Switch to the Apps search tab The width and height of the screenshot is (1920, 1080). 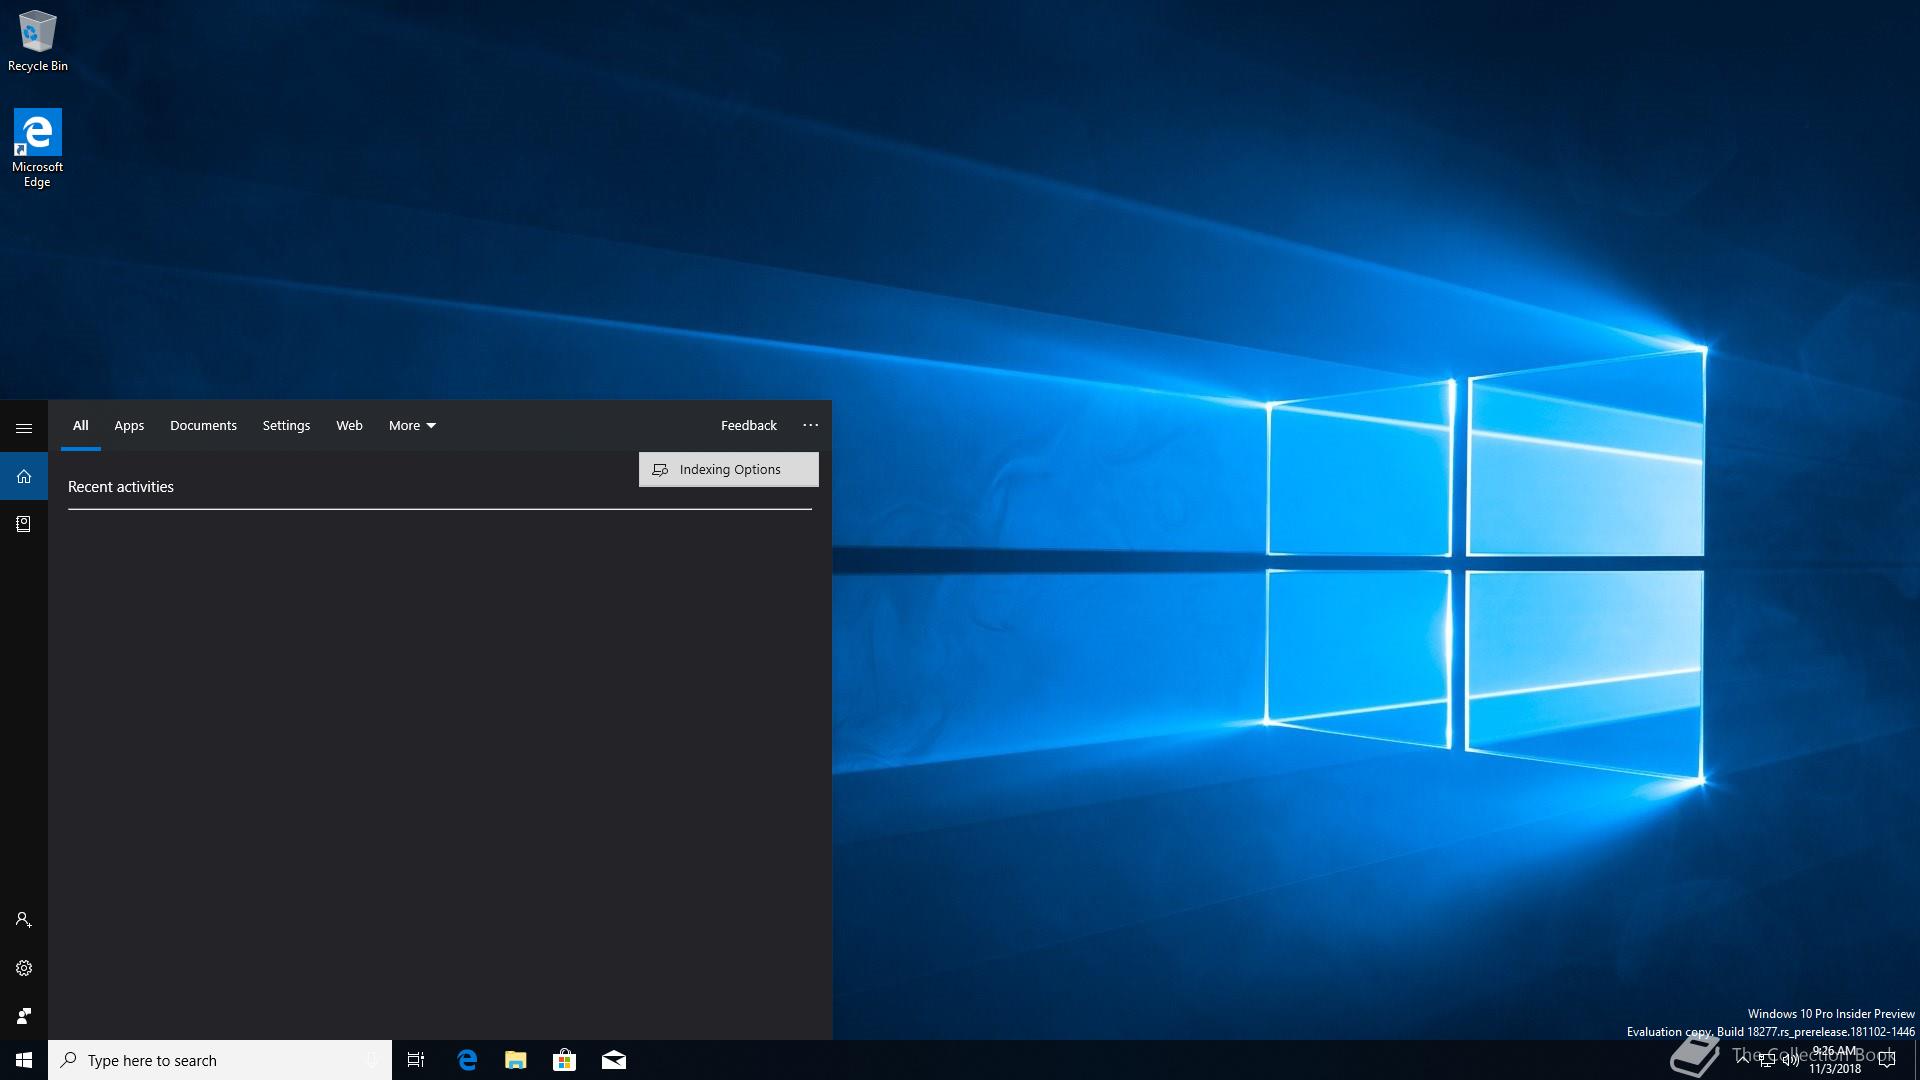pos(129,426)
